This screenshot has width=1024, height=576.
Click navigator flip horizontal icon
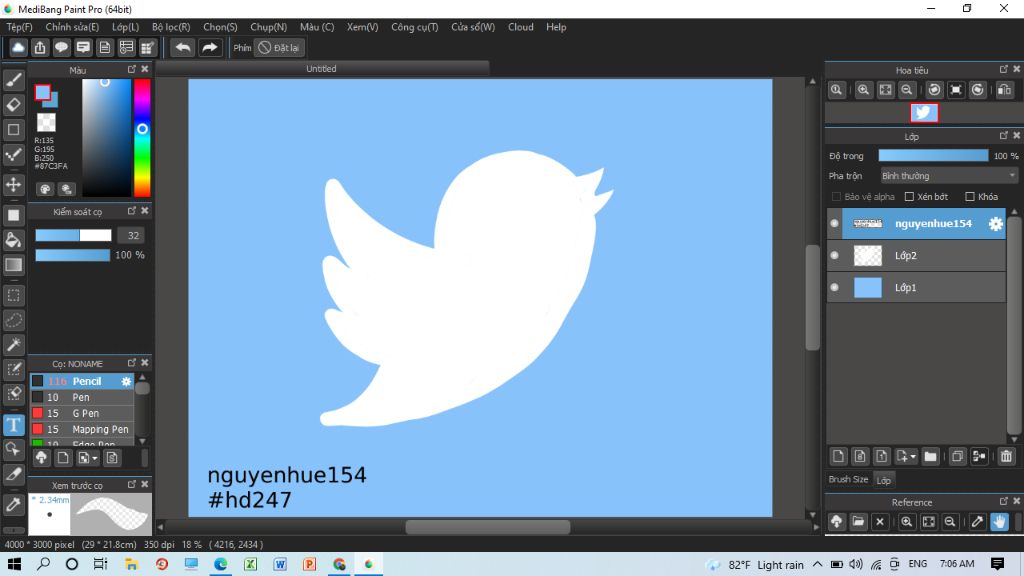[1004, 90]
